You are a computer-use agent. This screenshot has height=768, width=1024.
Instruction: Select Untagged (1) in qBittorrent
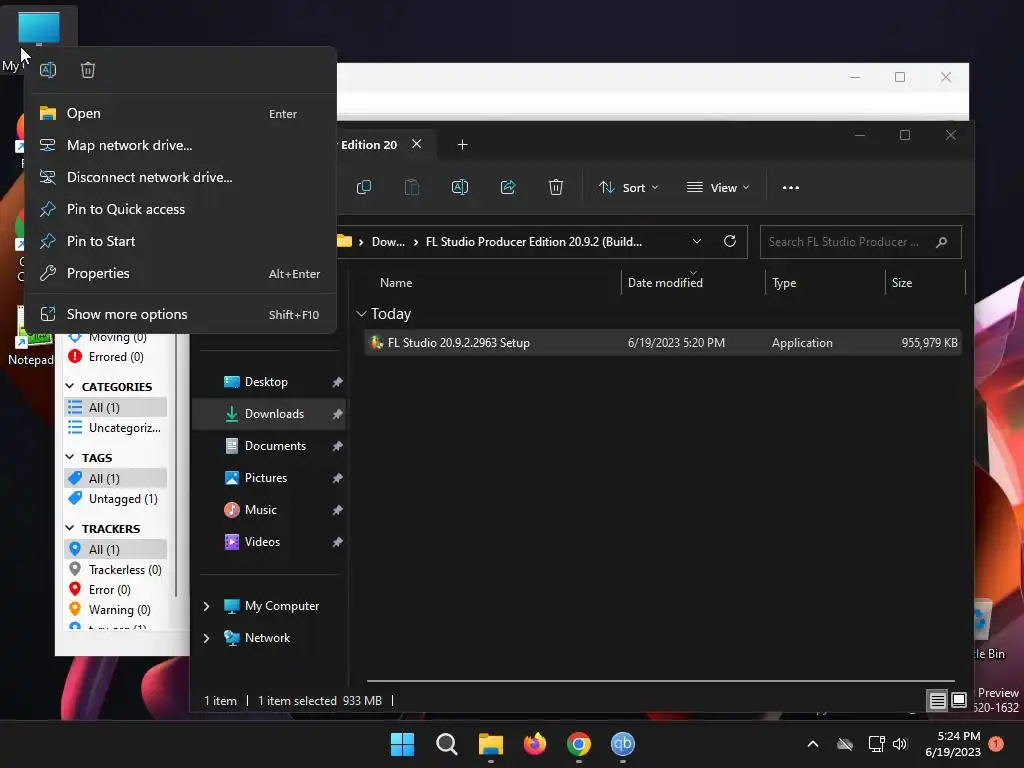[x=116, y=499]
